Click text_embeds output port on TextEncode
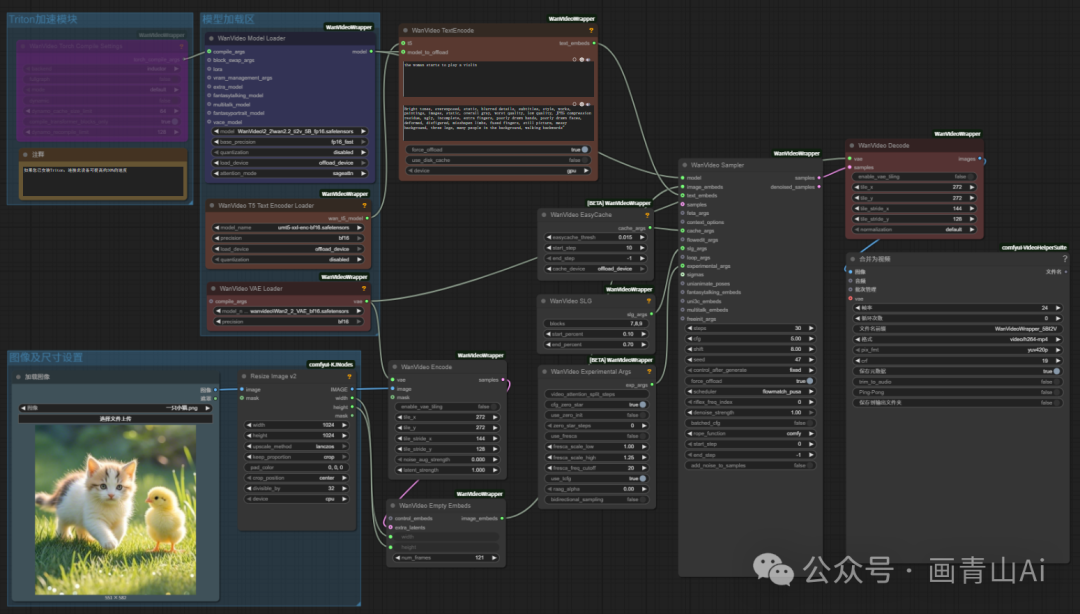 594,43
